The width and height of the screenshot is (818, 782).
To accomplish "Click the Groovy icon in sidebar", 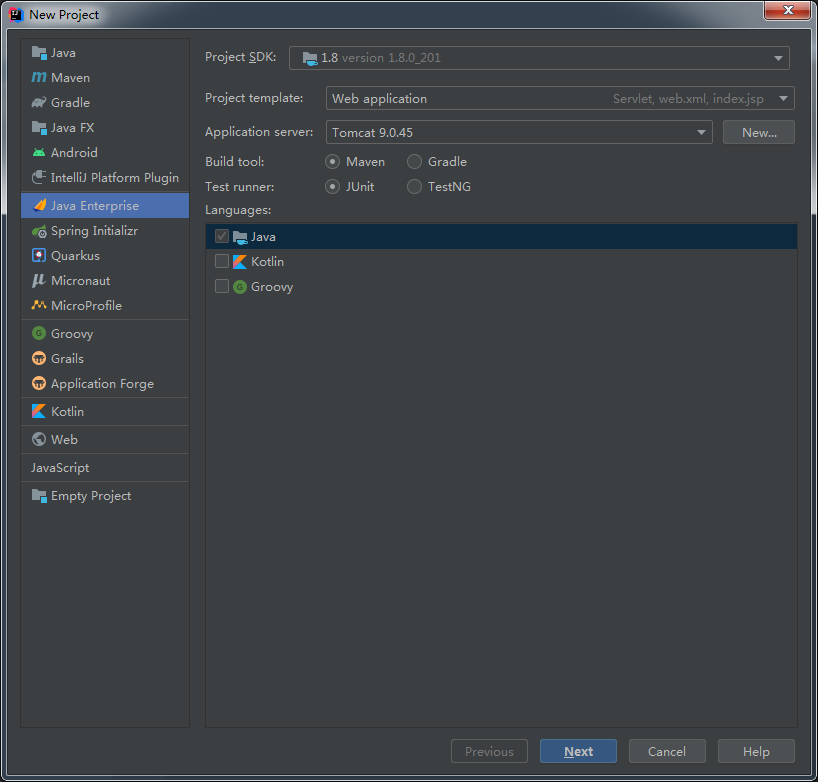I will tap(39, 333).
